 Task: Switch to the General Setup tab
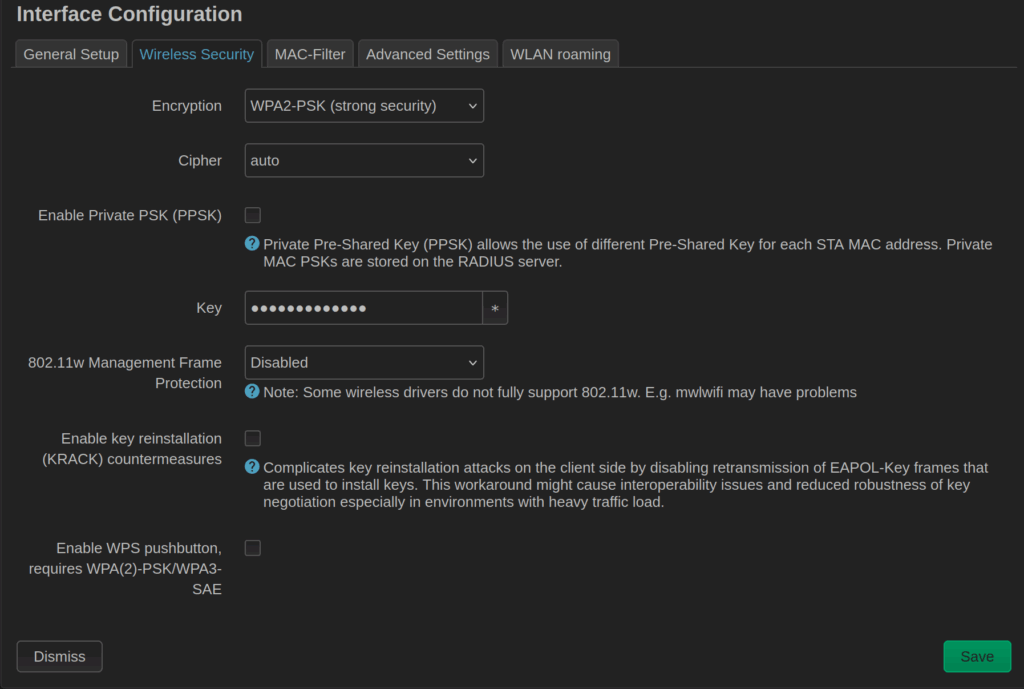pos(71,54)
